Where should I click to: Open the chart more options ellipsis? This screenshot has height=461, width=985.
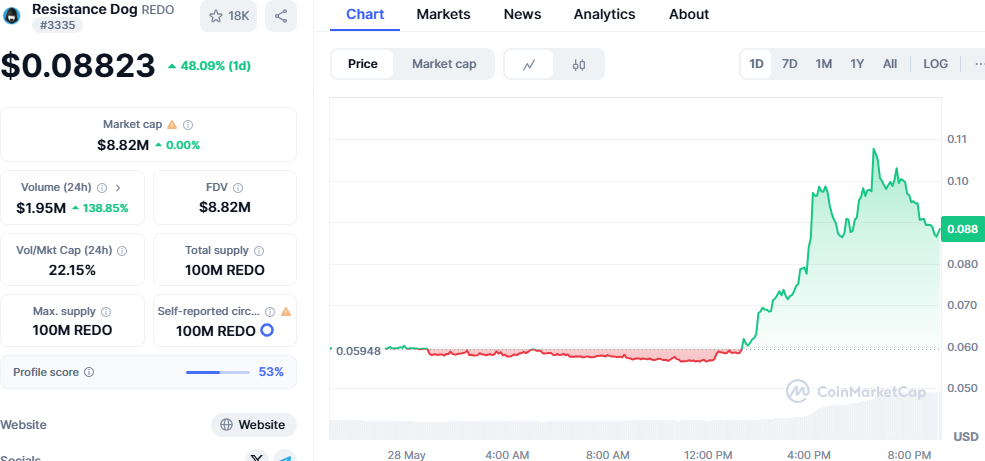tap(977, 64)
